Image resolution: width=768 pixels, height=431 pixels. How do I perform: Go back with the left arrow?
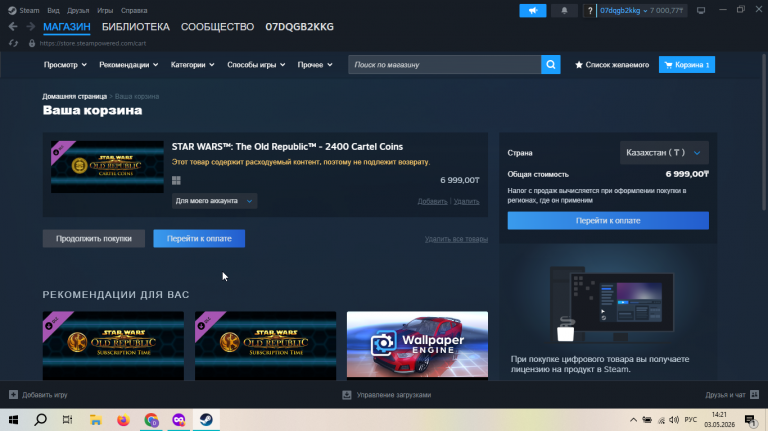point(13,27)
